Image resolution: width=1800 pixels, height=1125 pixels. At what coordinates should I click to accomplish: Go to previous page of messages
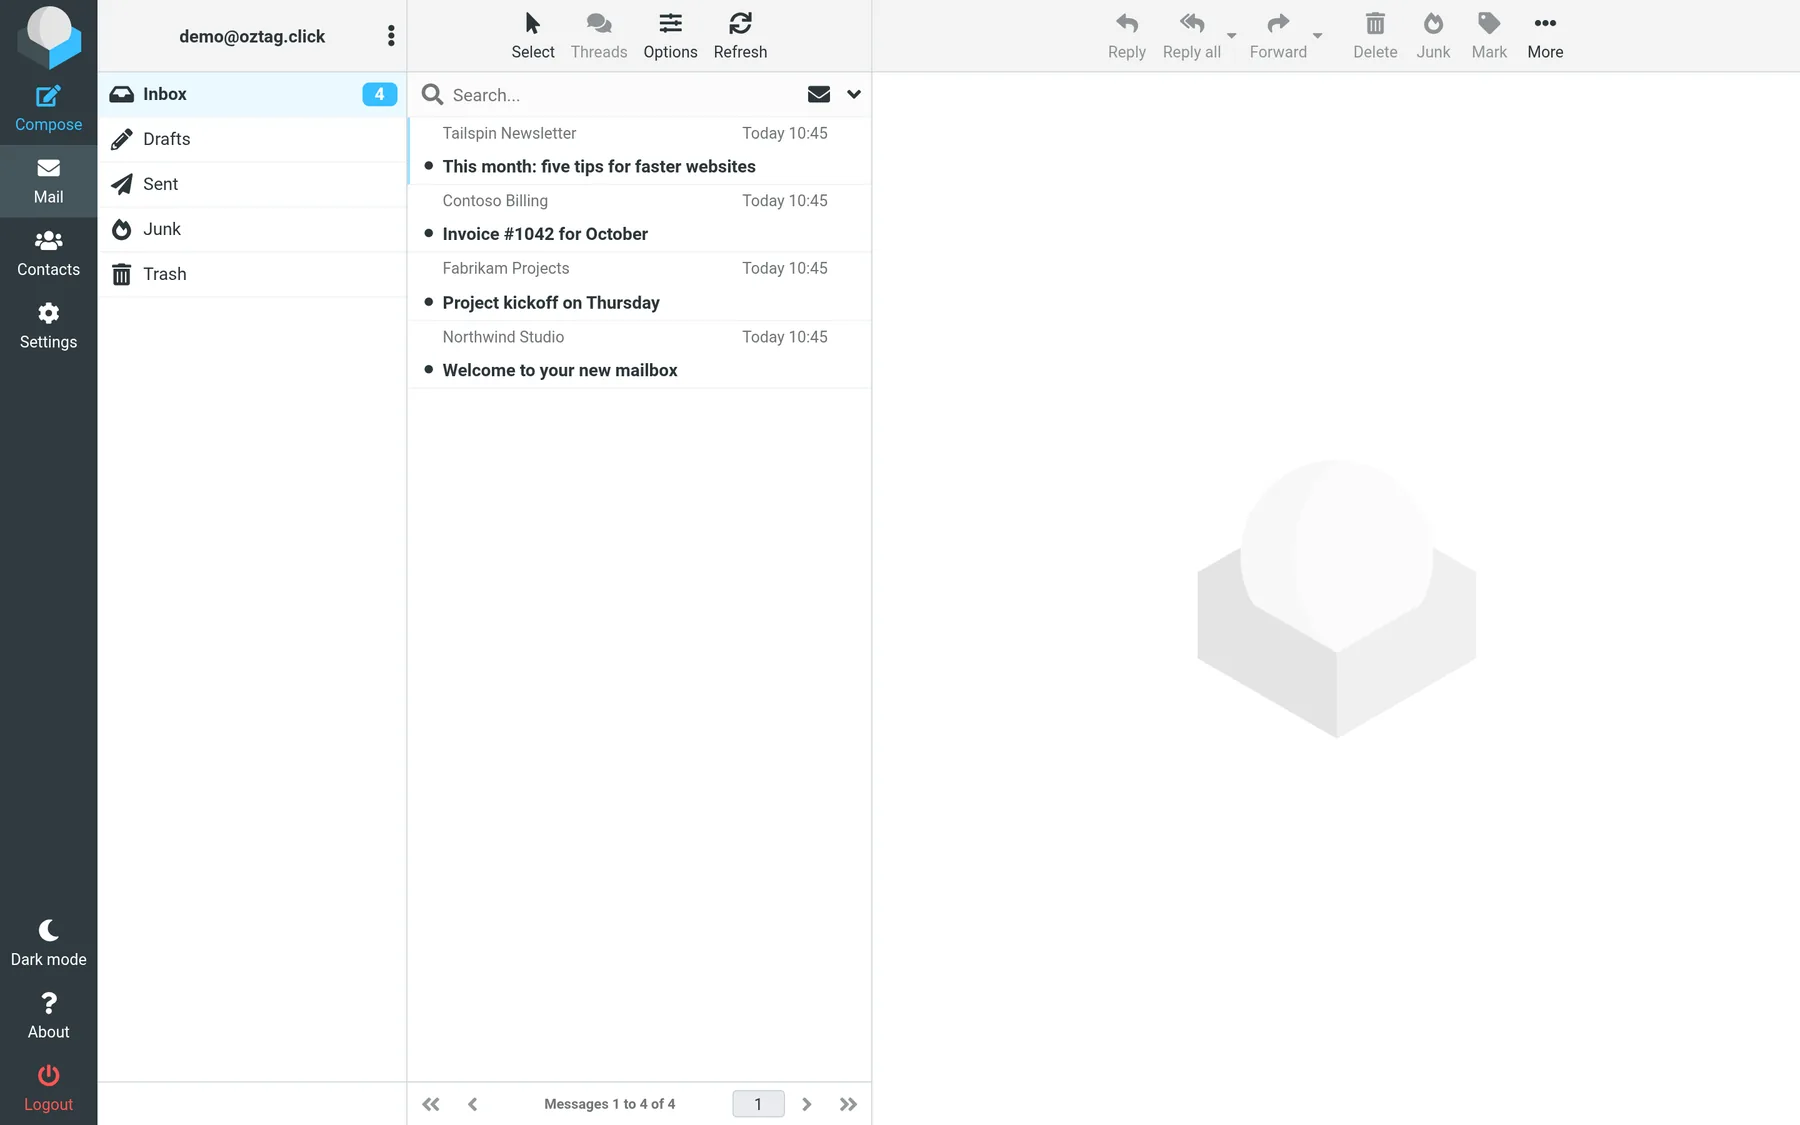(473, 1104)
